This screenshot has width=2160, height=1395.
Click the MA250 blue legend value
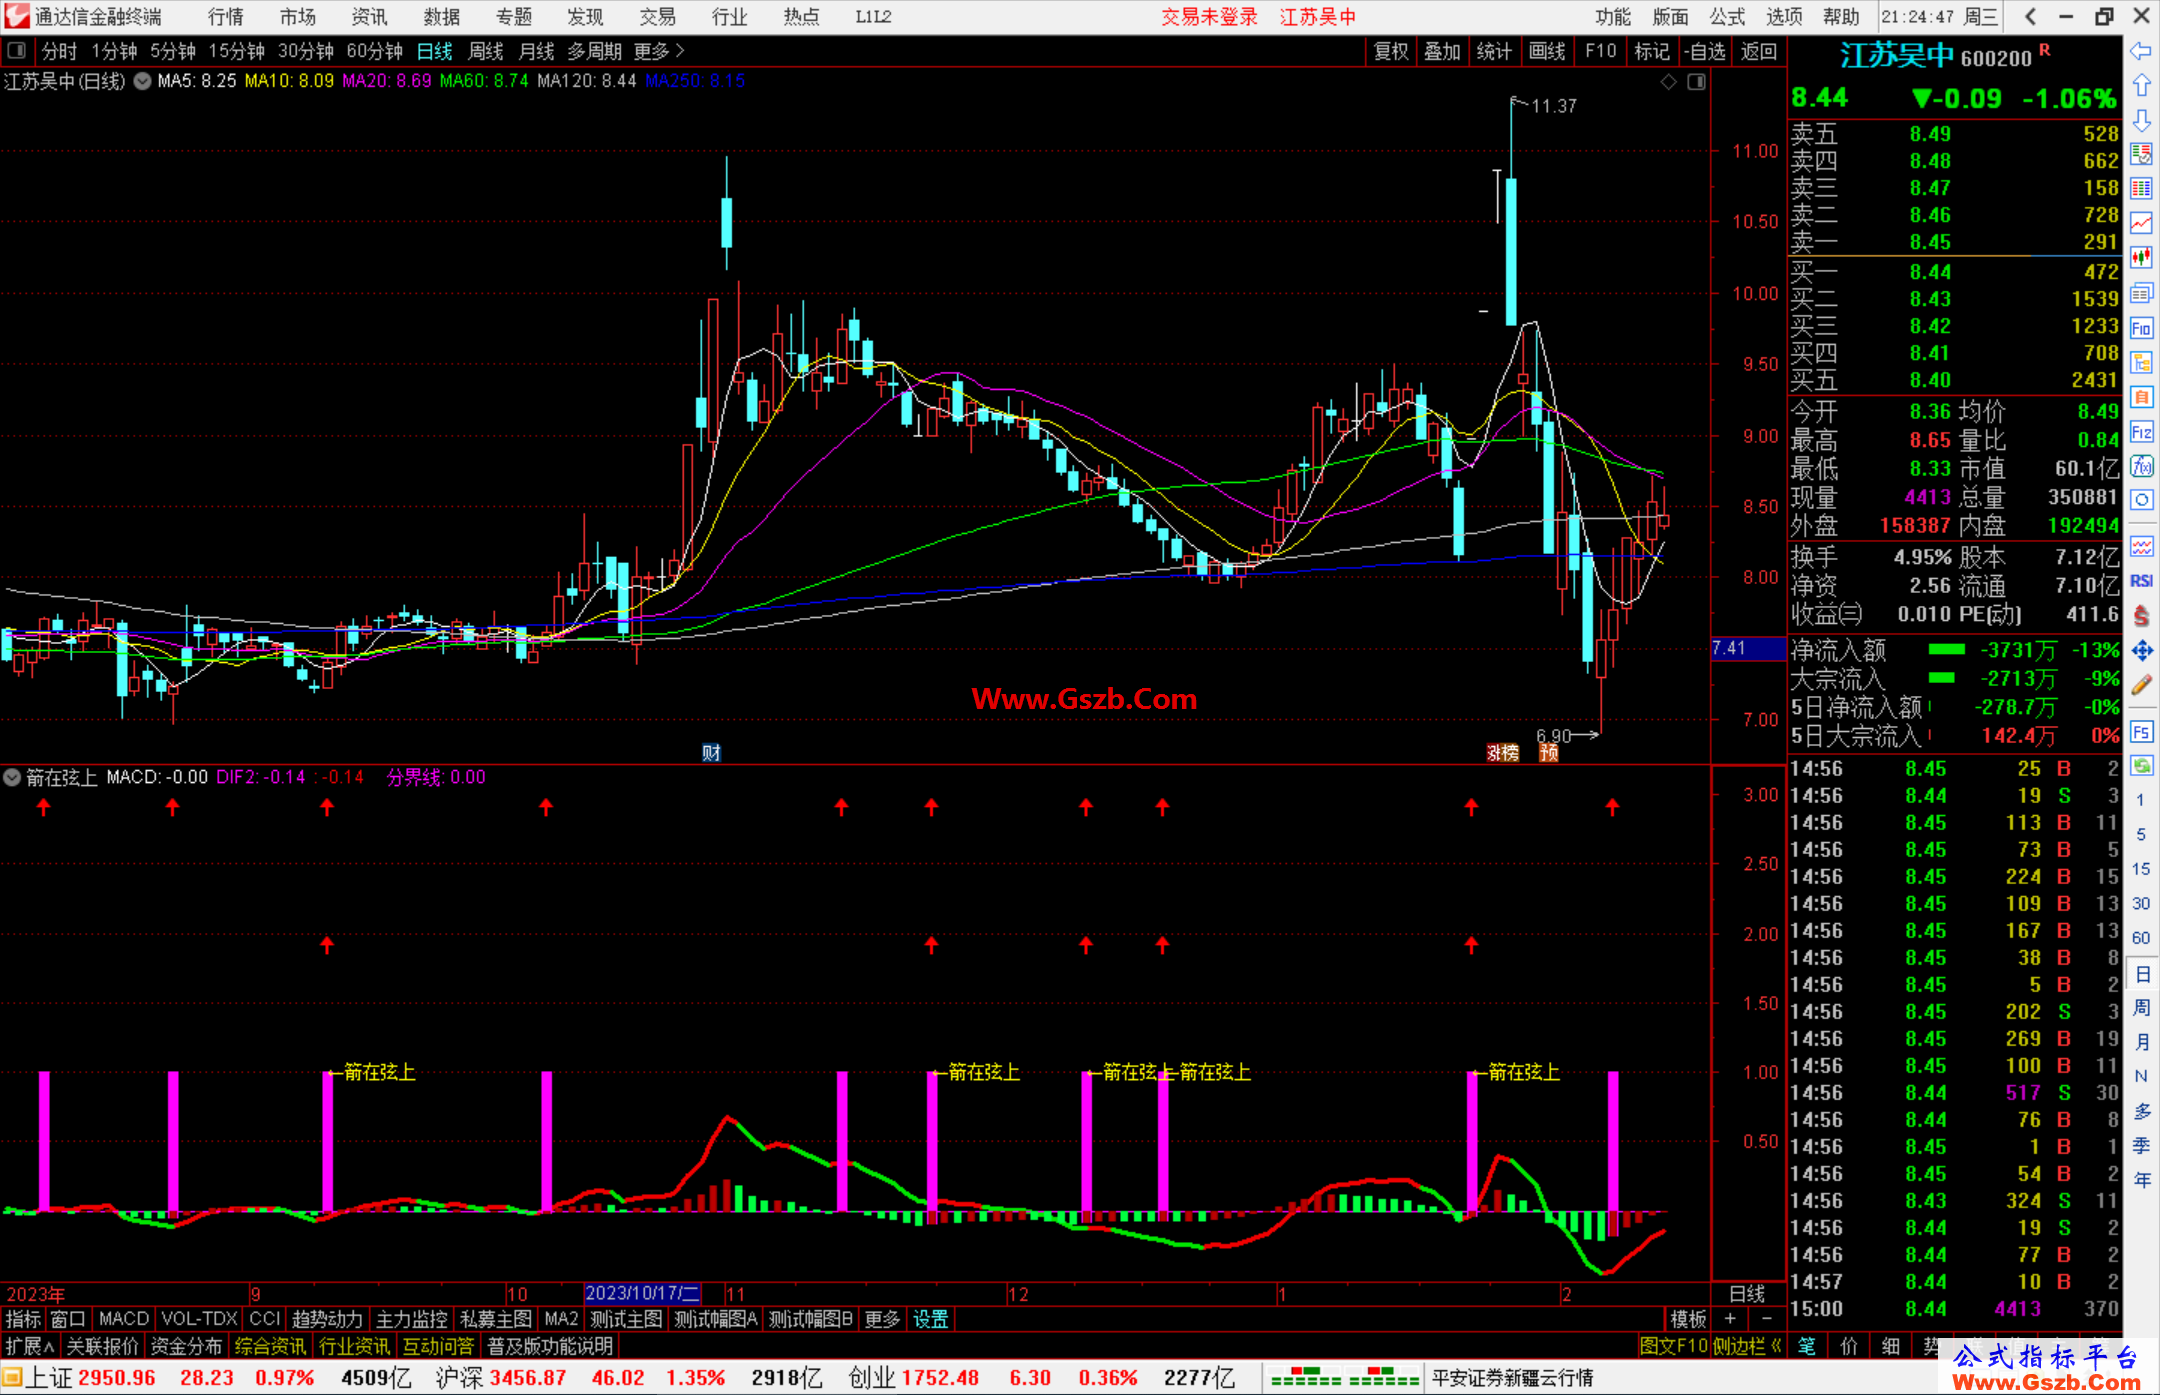coord(695,81)
